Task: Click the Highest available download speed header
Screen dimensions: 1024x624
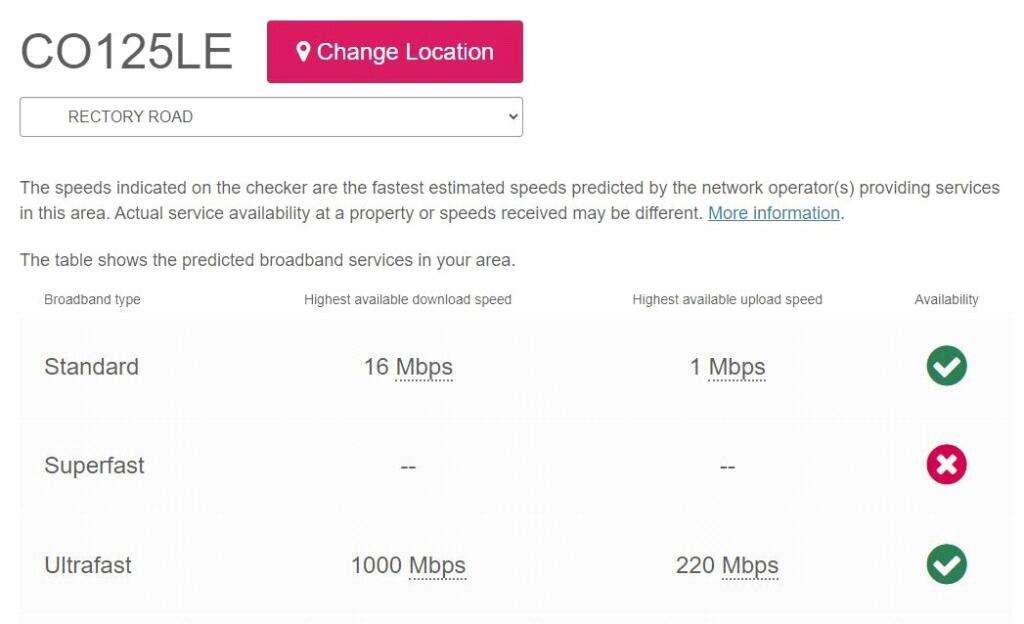Action: 407,299
